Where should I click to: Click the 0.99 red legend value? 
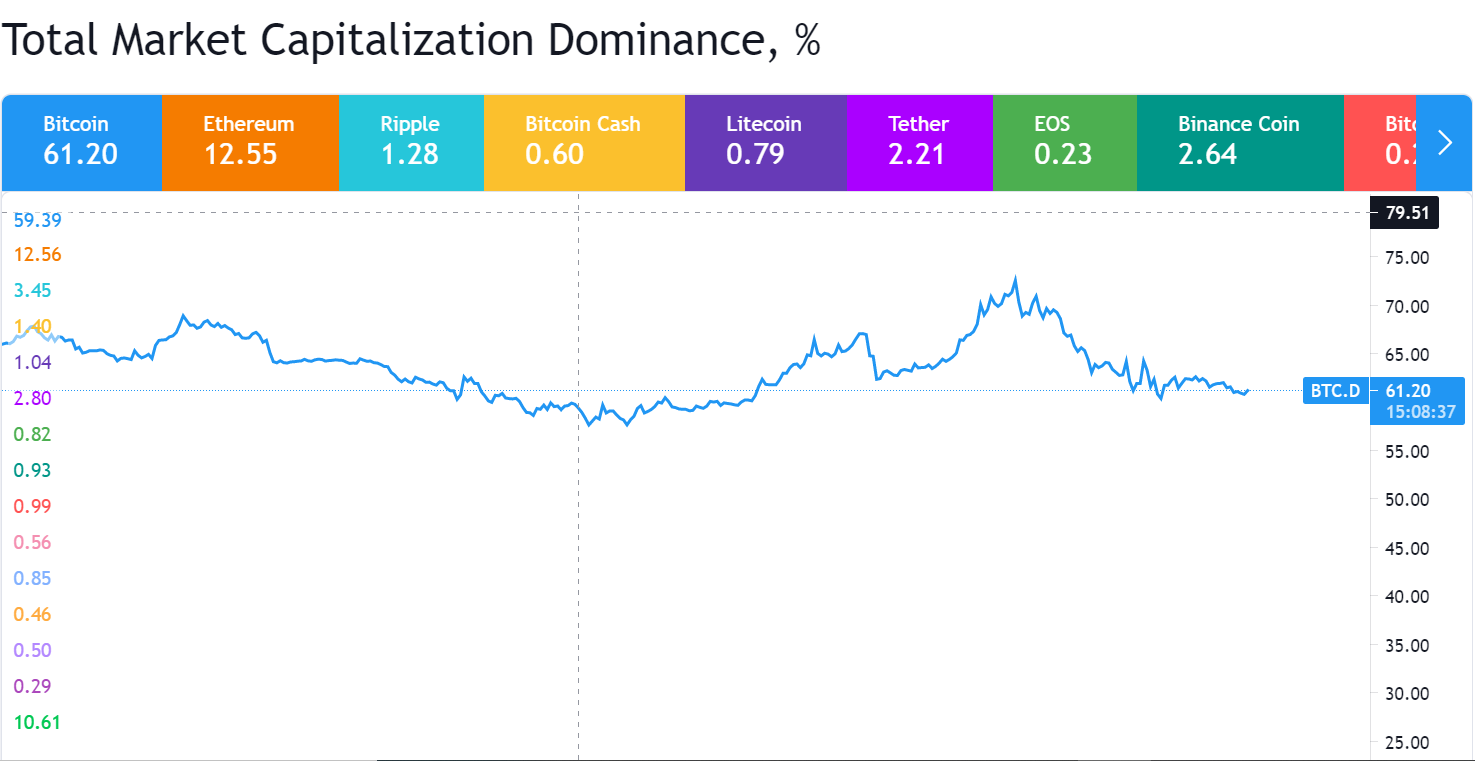coord(33,506)
